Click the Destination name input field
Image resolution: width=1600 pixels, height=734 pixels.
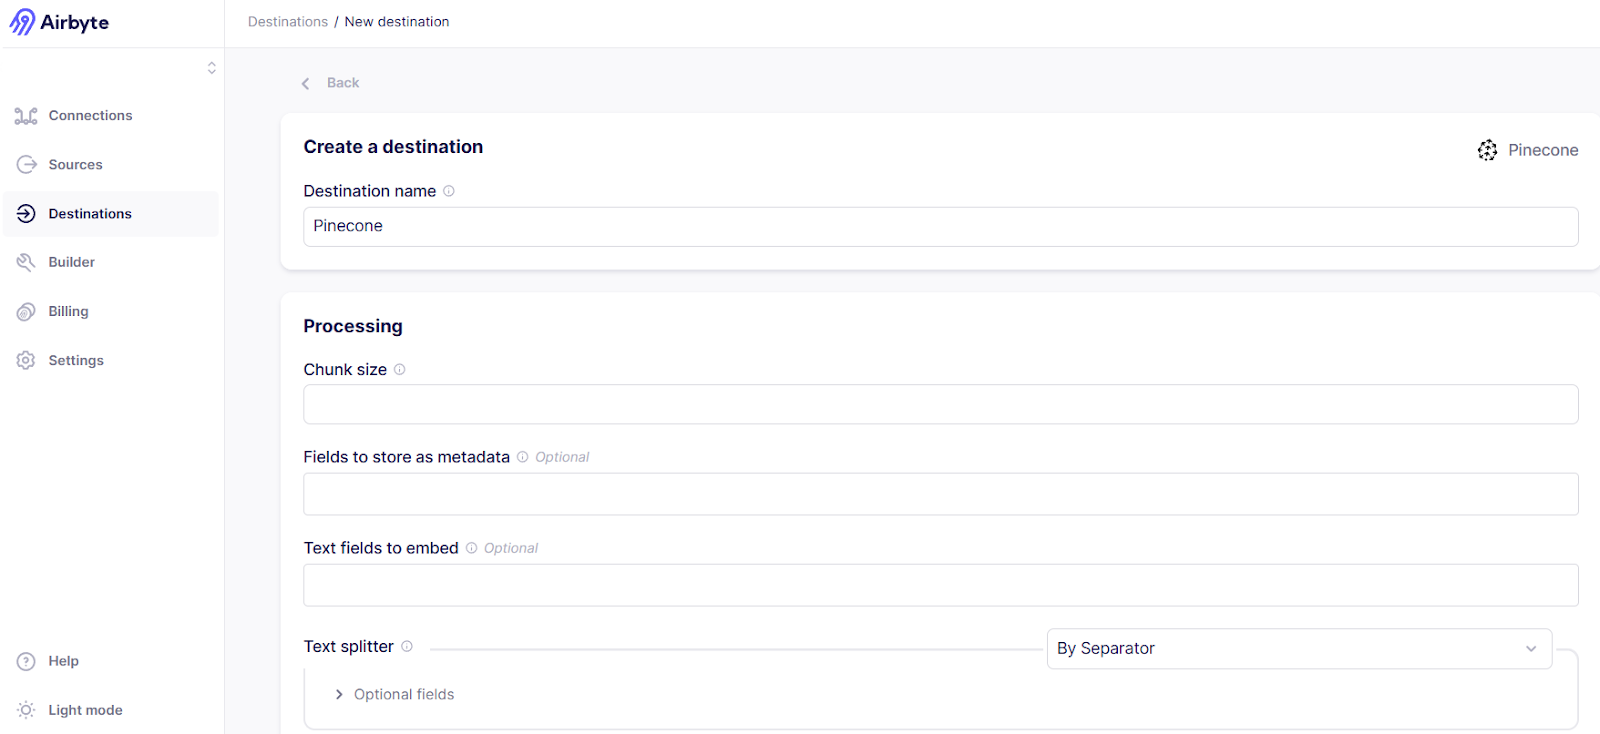click(941, 227)
